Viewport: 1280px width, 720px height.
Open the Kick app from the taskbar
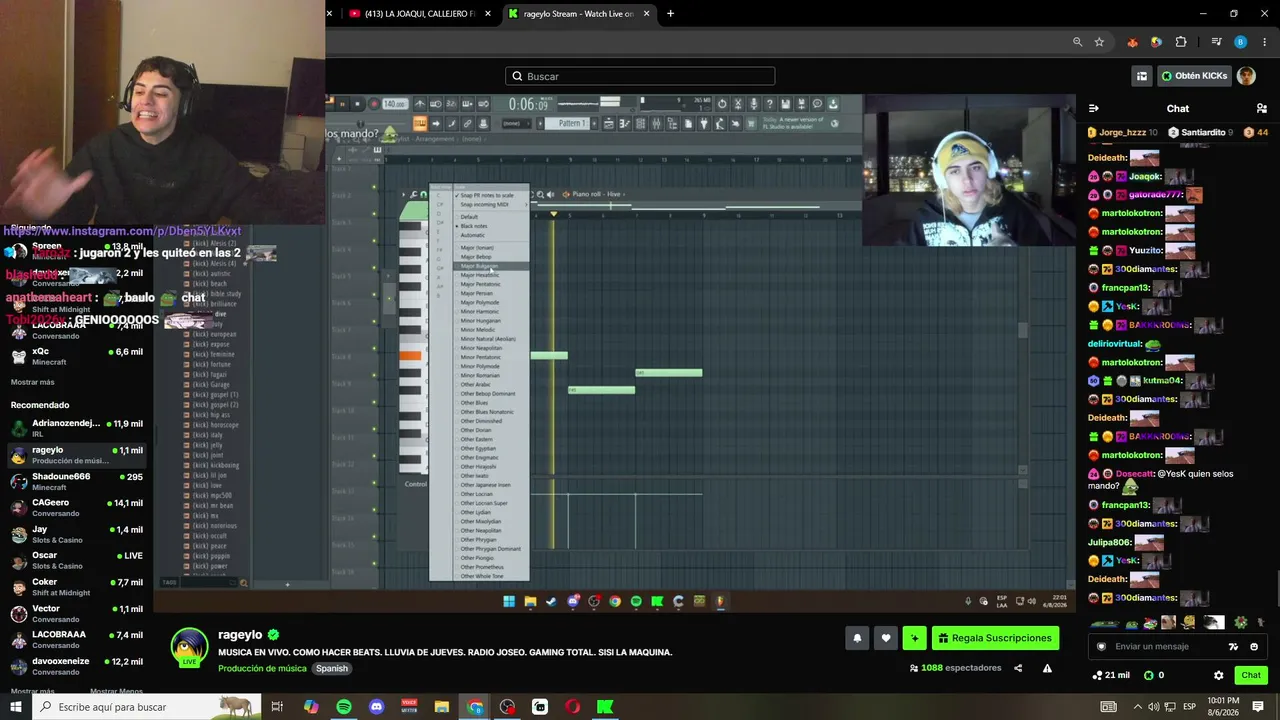pos(605,707)
